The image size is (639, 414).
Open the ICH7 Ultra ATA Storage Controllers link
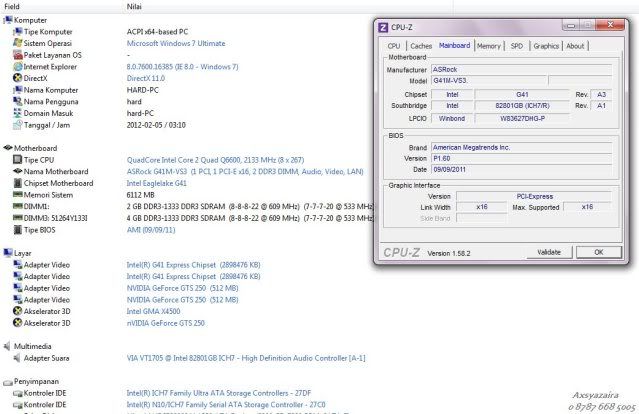tap(219, 393)
